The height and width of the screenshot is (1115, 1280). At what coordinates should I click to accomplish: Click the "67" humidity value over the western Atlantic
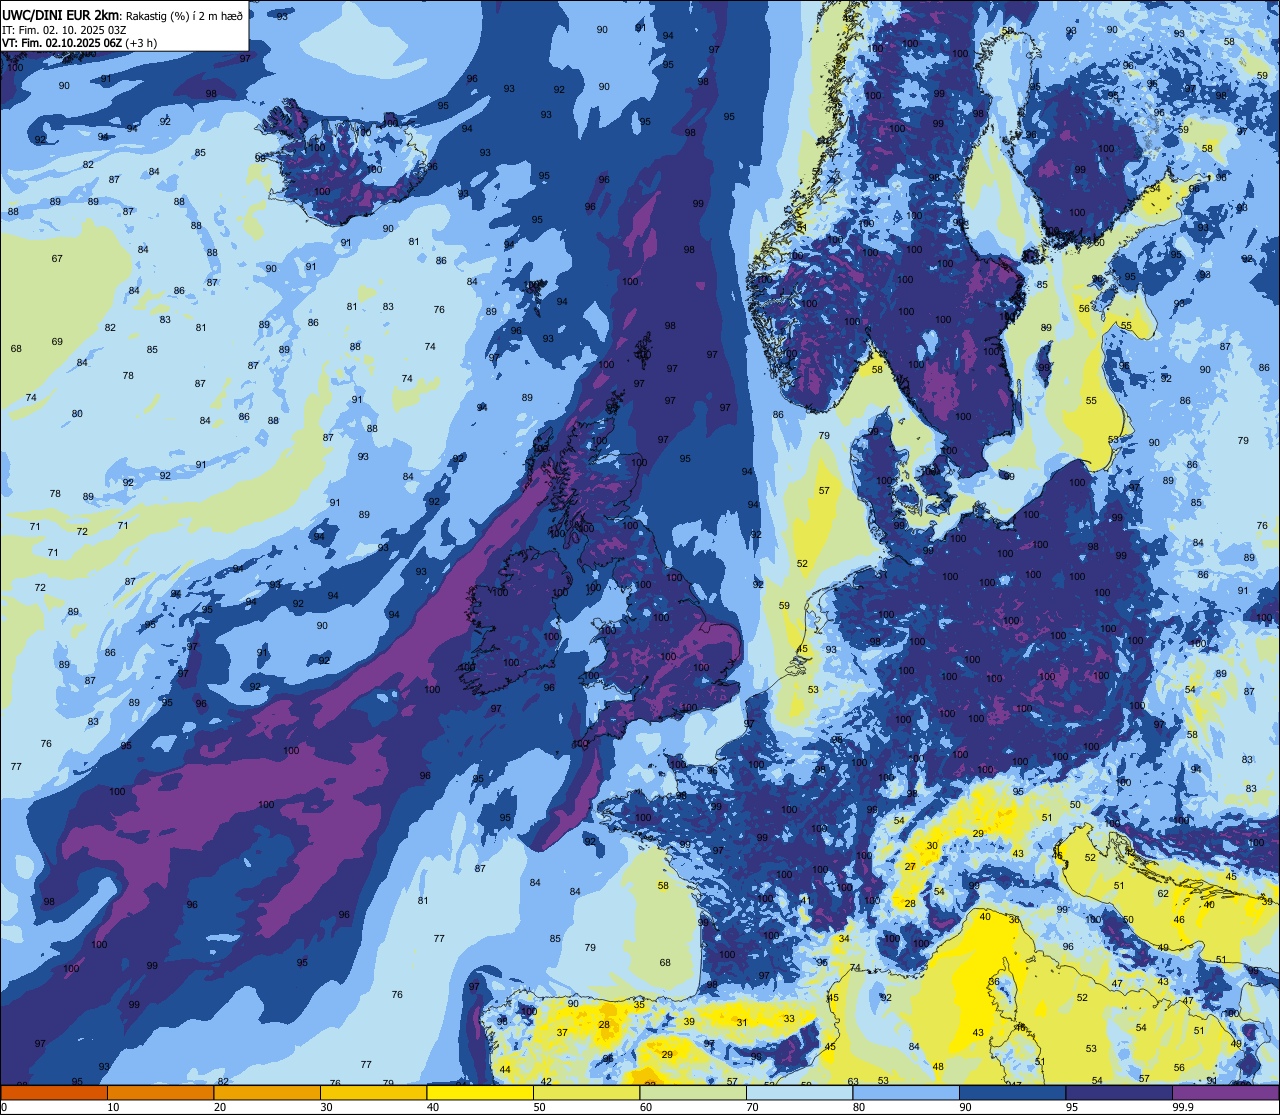(x=57, y=259)
